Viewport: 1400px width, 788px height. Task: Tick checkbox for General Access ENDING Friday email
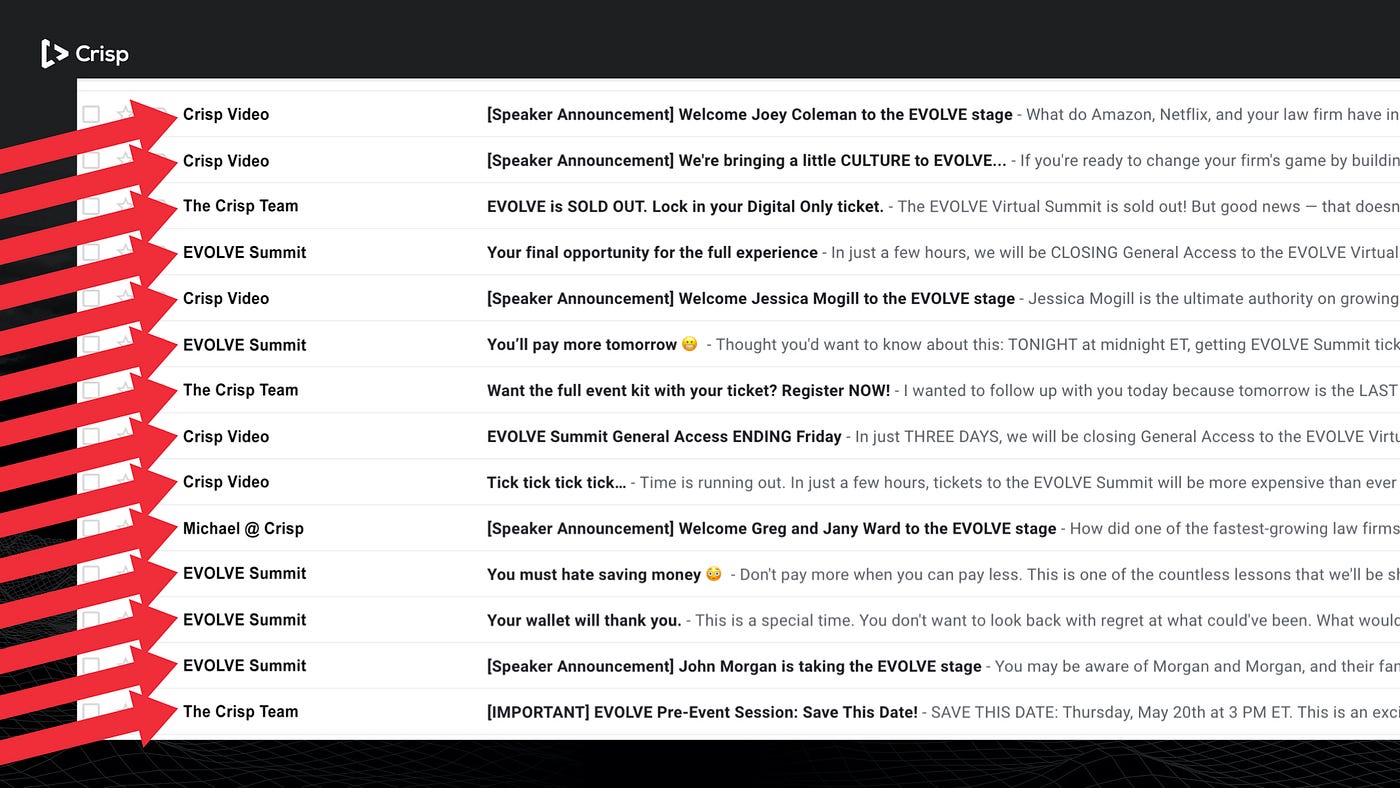pyautogui.click(x=91, y=436)
